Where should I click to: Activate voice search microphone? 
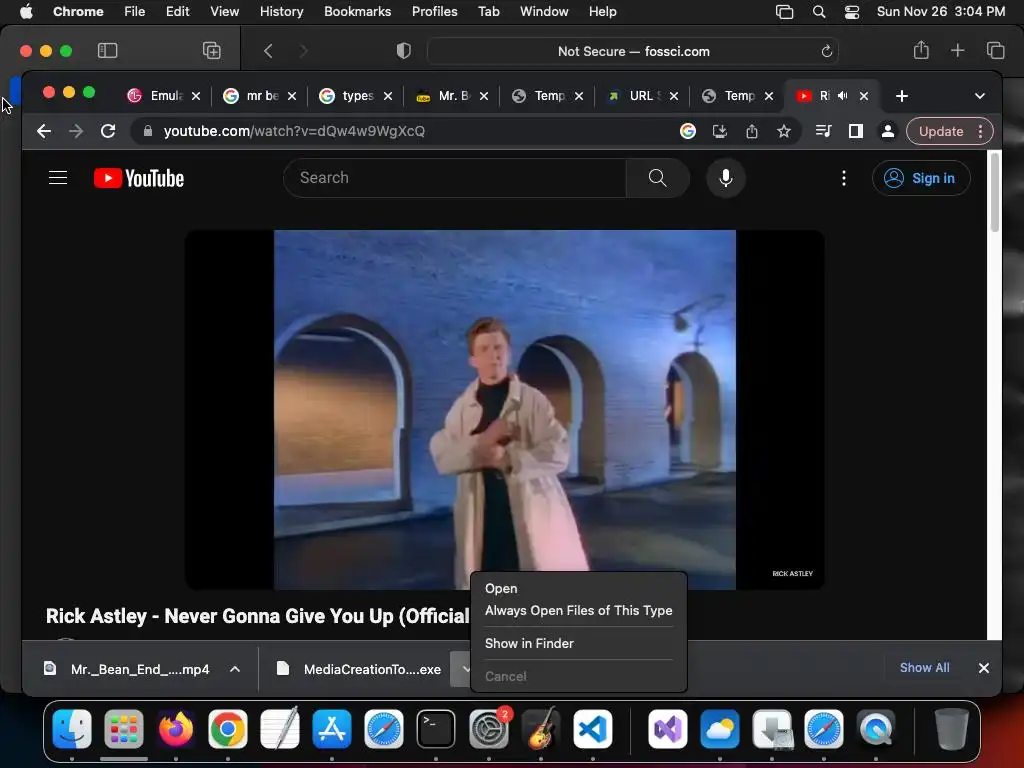[726, 178]
